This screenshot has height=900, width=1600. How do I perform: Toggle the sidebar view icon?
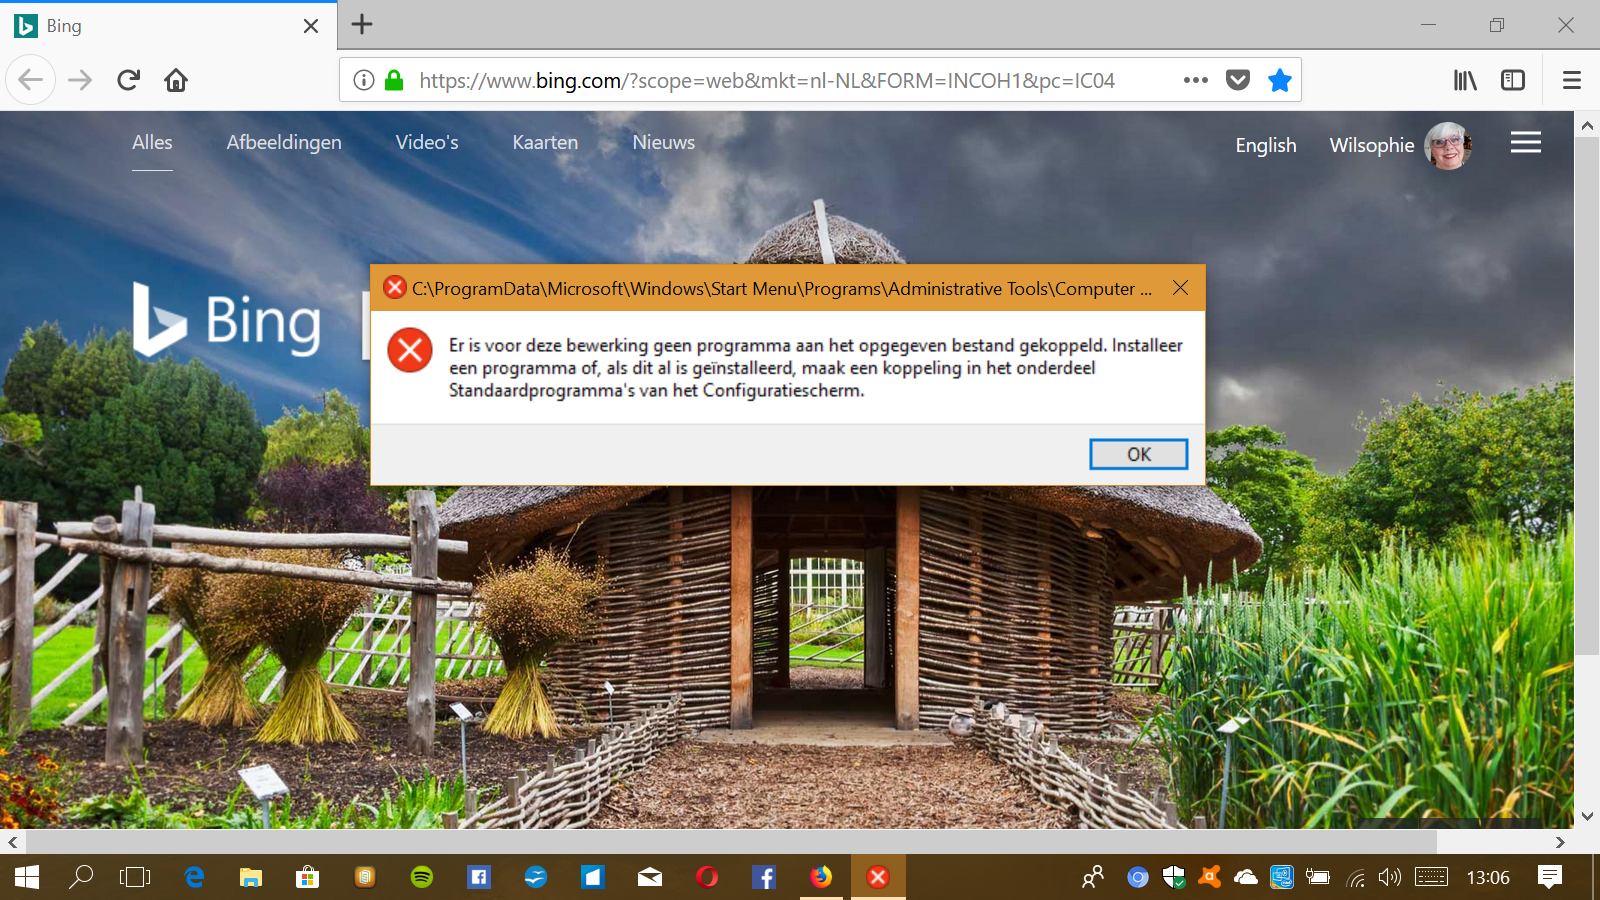click(x=1513, y=80)
